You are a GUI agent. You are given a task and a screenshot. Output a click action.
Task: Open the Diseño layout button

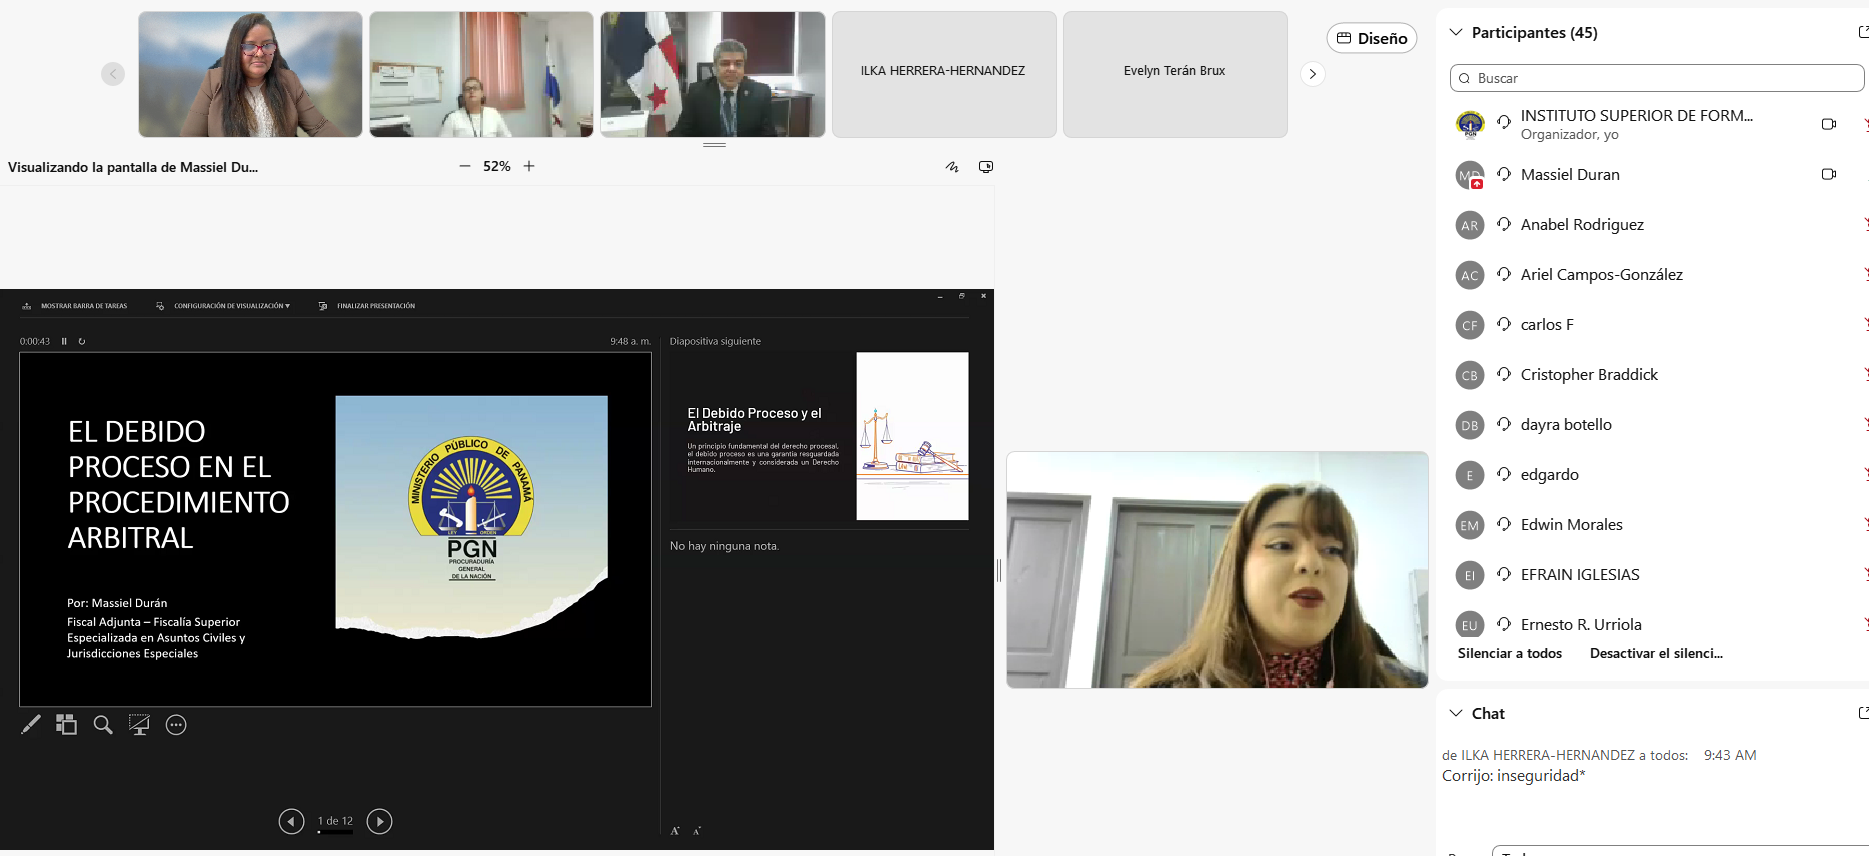[1371, 38]
